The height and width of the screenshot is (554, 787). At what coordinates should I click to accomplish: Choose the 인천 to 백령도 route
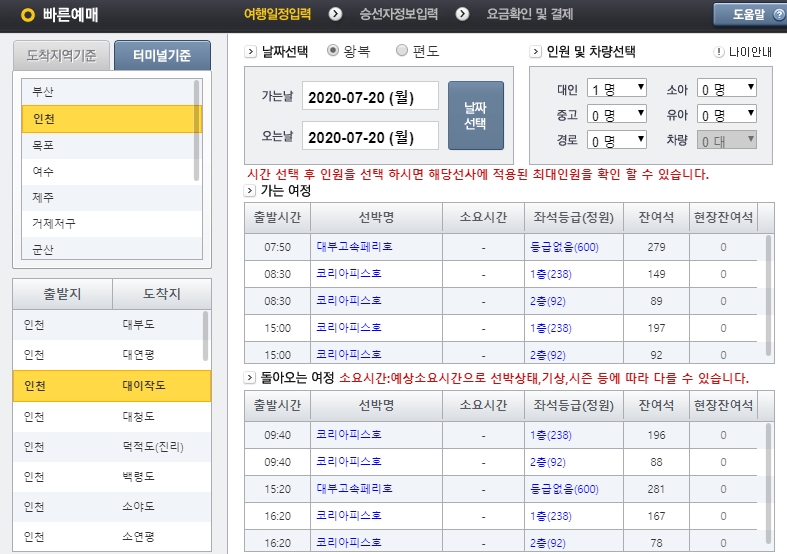pyautogui.click(x=112, y=477)
